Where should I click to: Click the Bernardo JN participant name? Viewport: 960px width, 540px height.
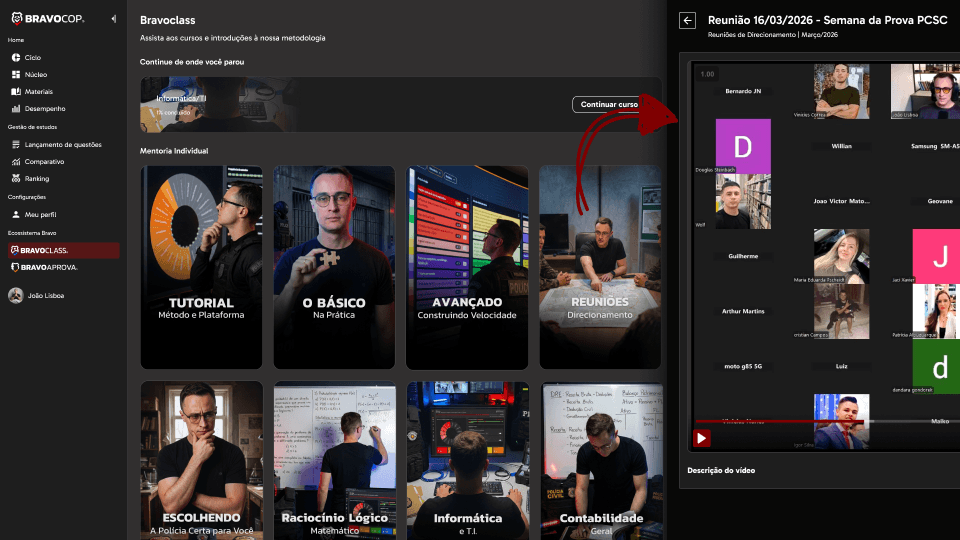coord(743,91)
